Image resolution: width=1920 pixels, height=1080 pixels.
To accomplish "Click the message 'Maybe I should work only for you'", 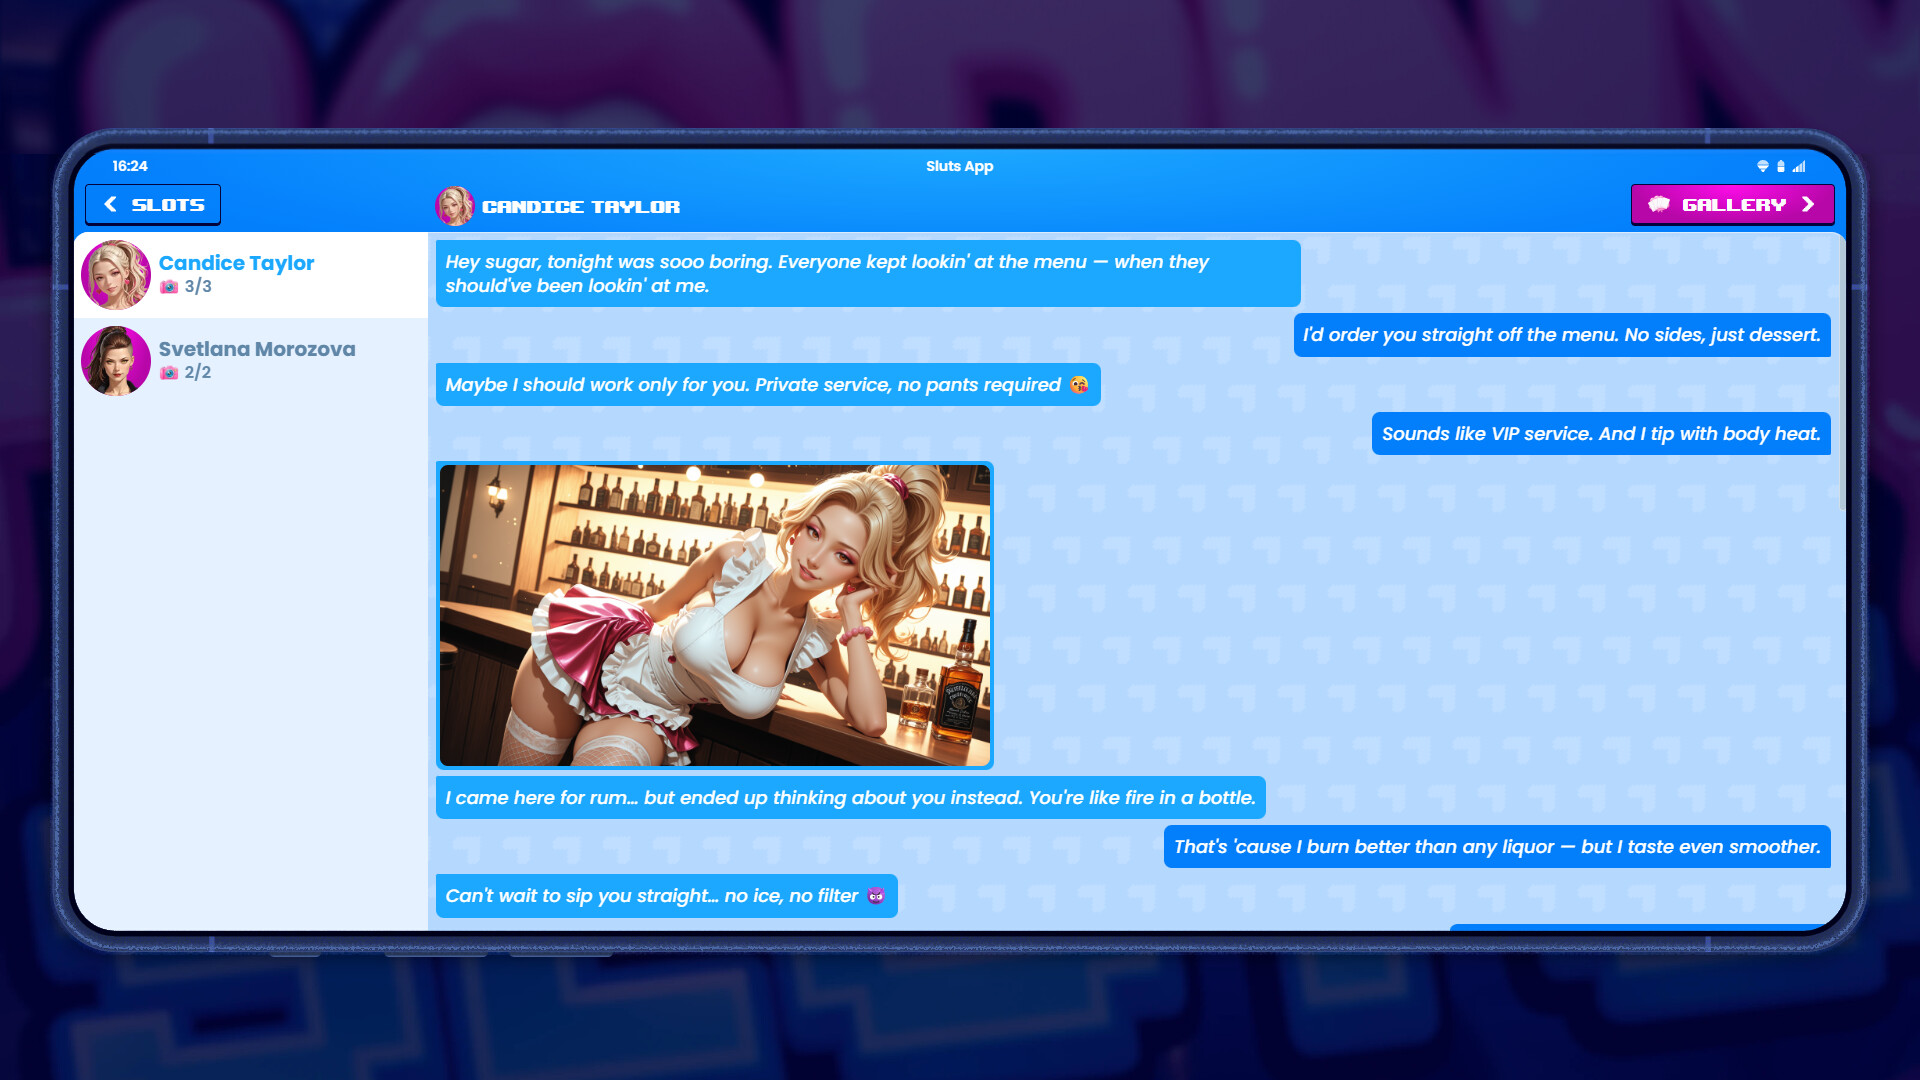I will [x=768, y=385].
